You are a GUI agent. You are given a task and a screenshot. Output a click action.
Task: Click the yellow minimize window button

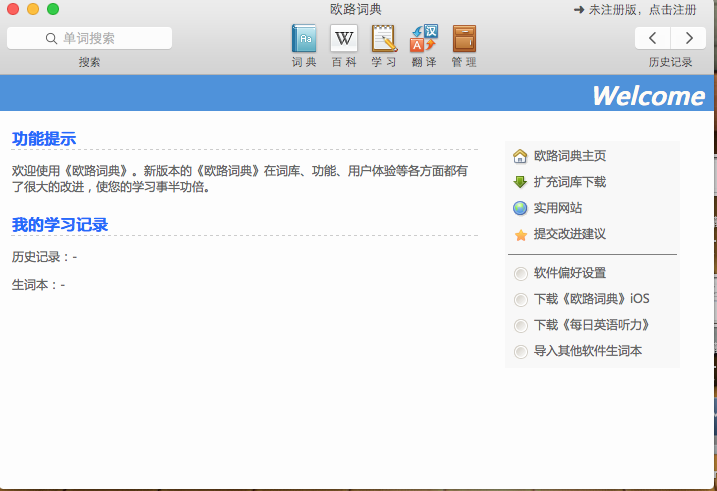click(x=33, y=9)
